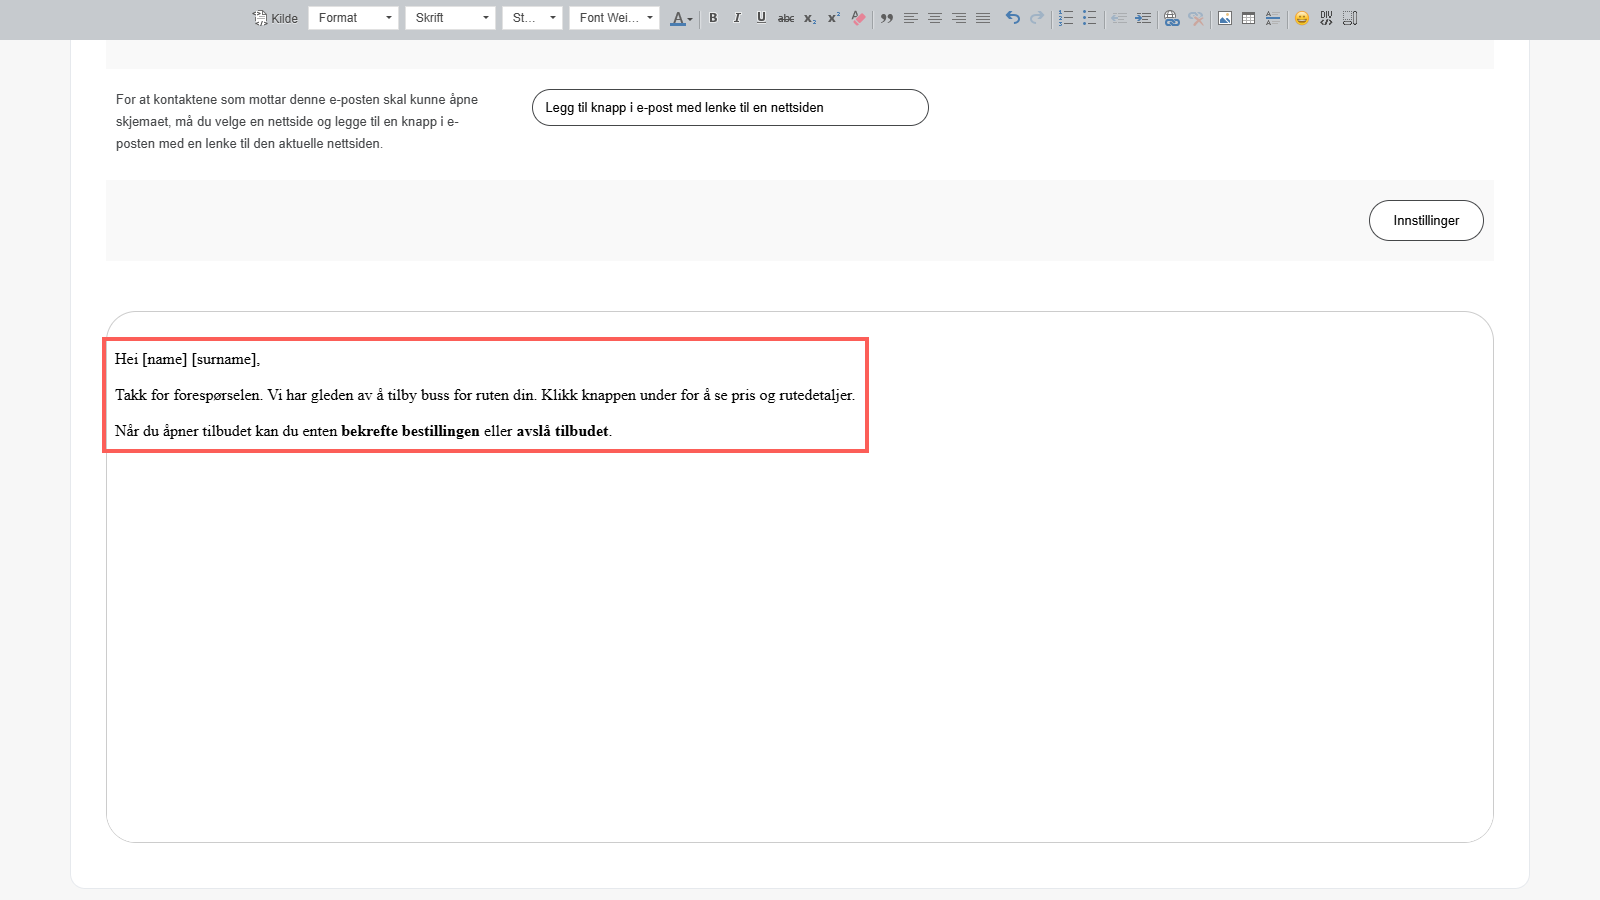1600x900 pixels.
Task: Apply superscript formatting
Action: 834,18
